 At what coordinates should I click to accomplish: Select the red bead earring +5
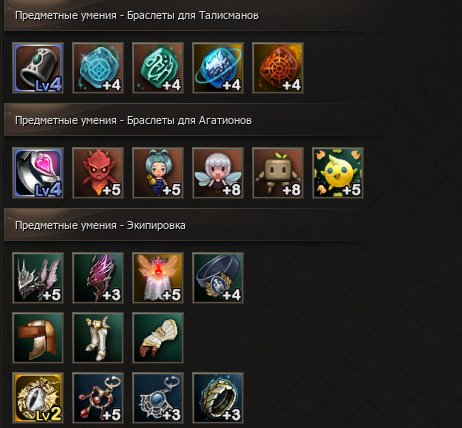pyautogui.click(x=98, y=398)
